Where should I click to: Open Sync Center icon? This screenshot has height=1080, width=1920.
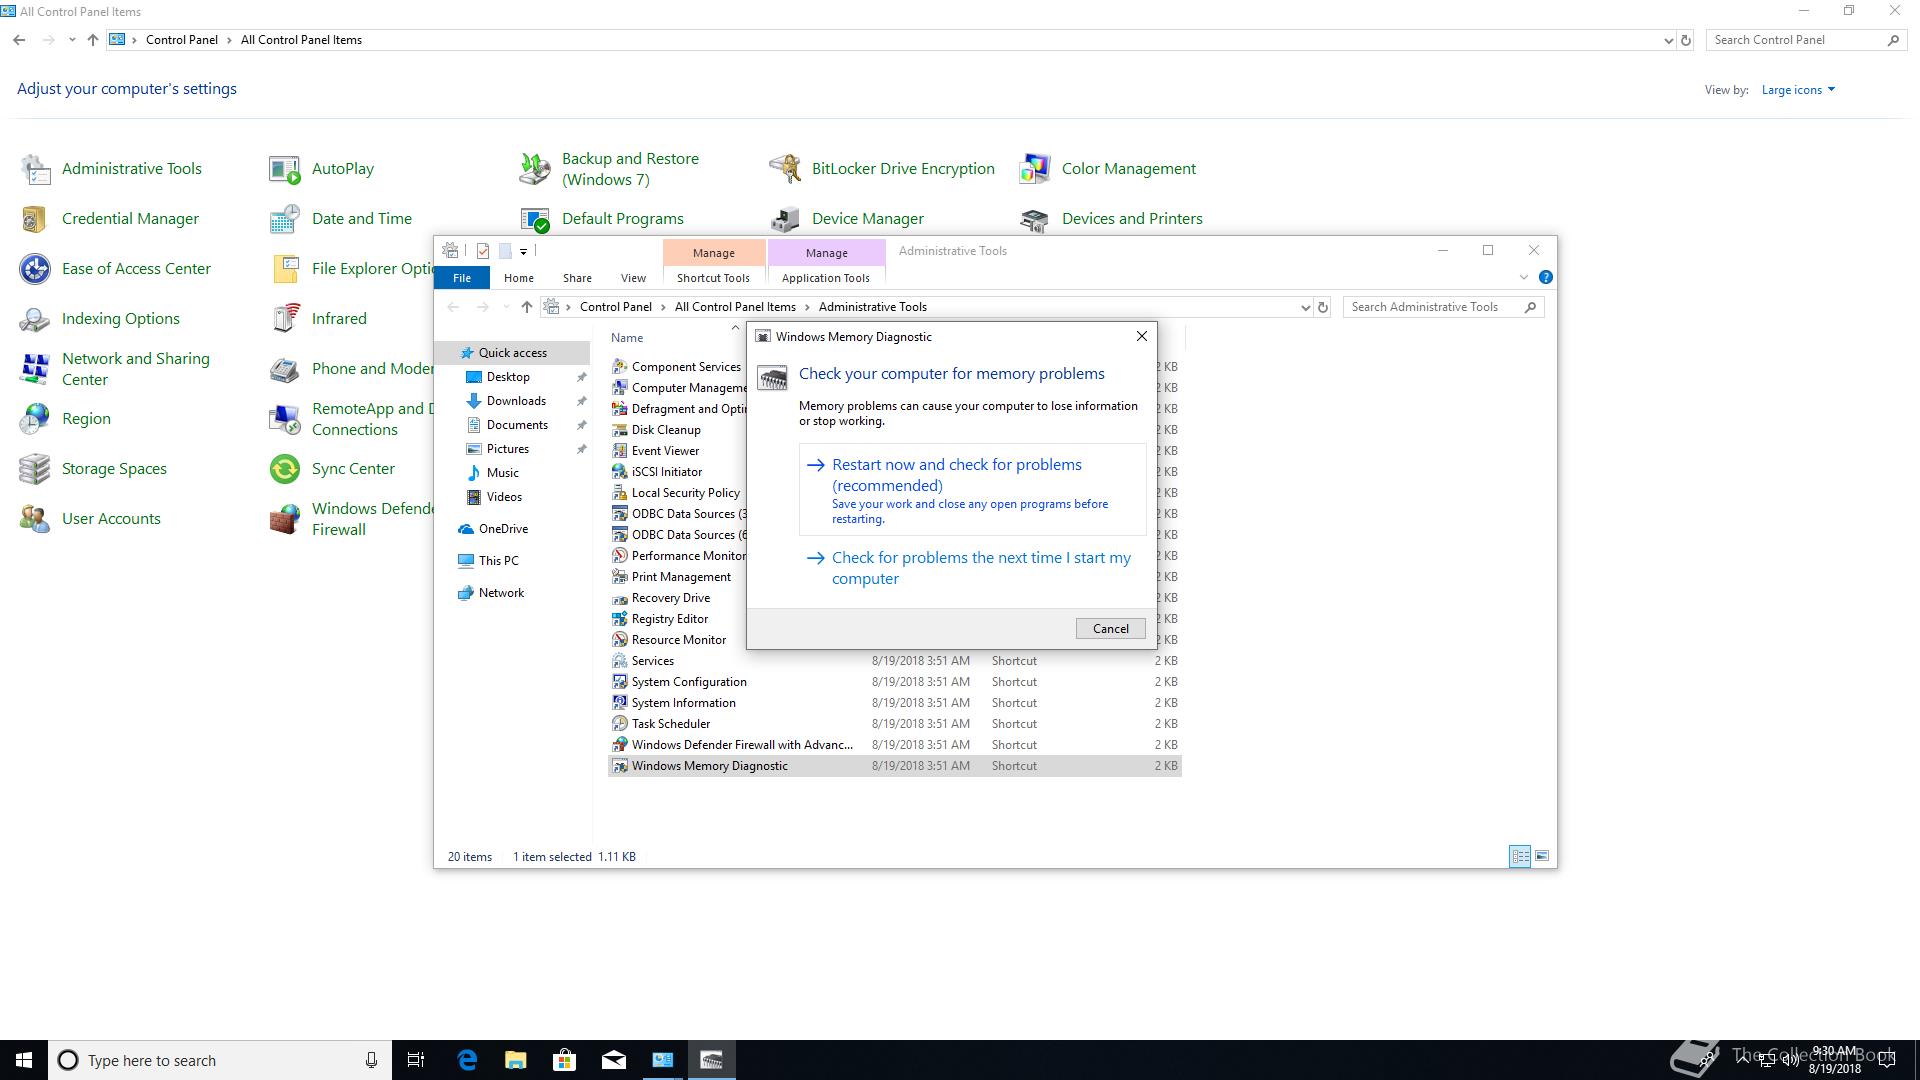click(x=285, y=469)
